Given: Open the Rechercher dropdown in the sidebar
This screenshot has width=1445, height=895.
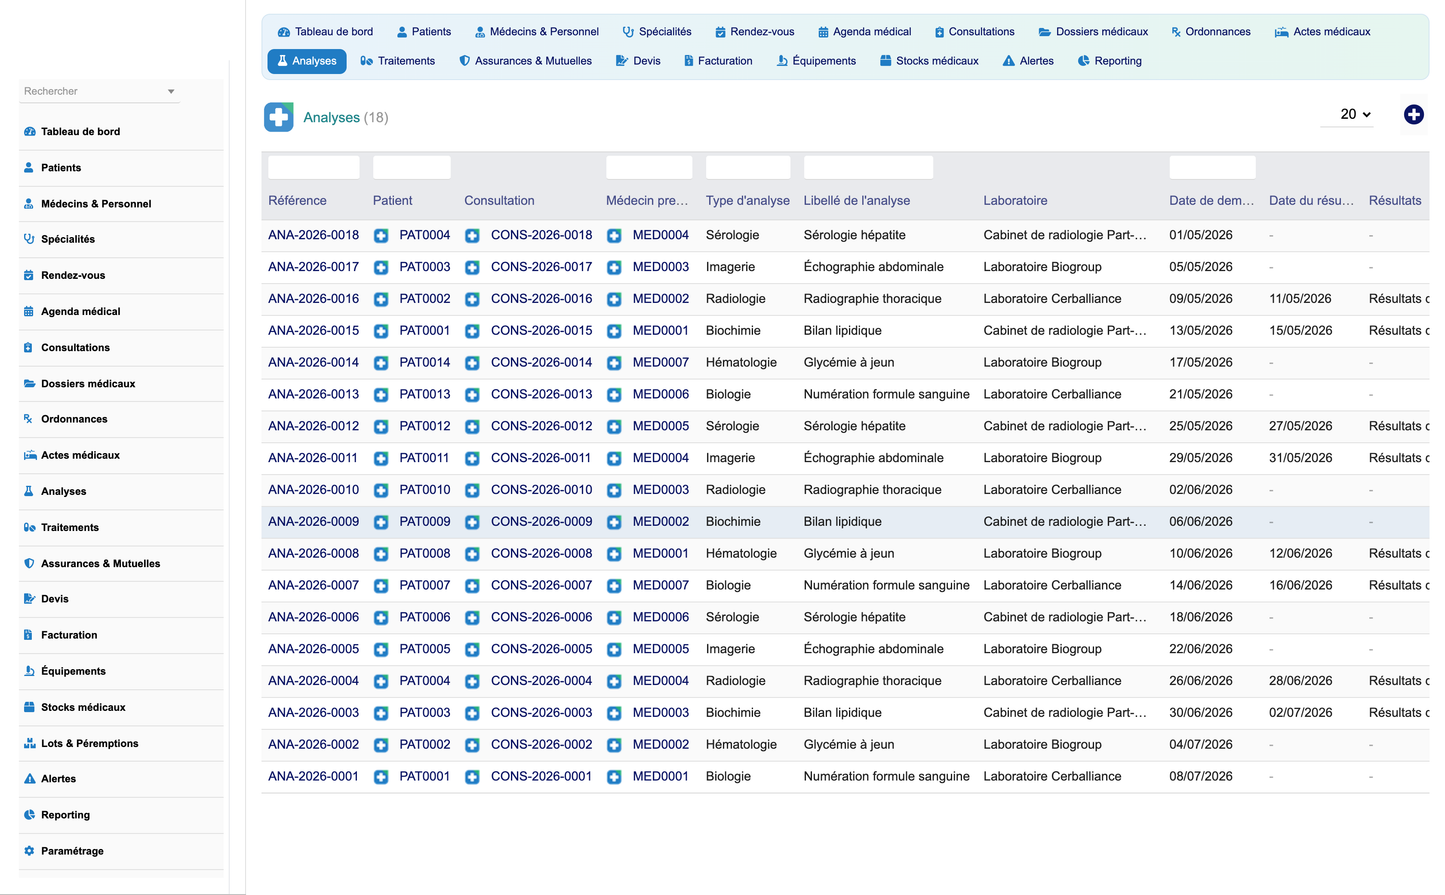Looking at the screenshot, I should (99, 91).
